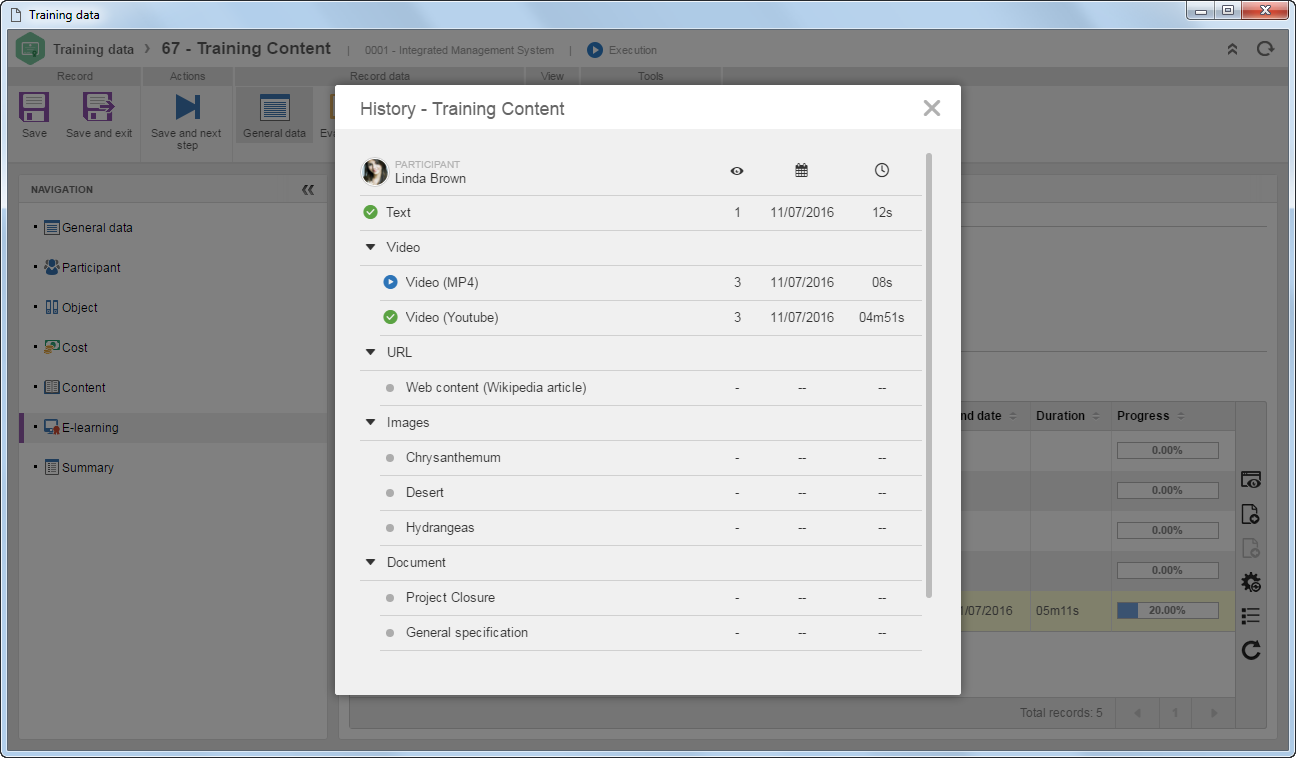Image resolution: width=1296 pixels, height=758 pixels.
Task: Collapse the URL group
Action: 370,352
